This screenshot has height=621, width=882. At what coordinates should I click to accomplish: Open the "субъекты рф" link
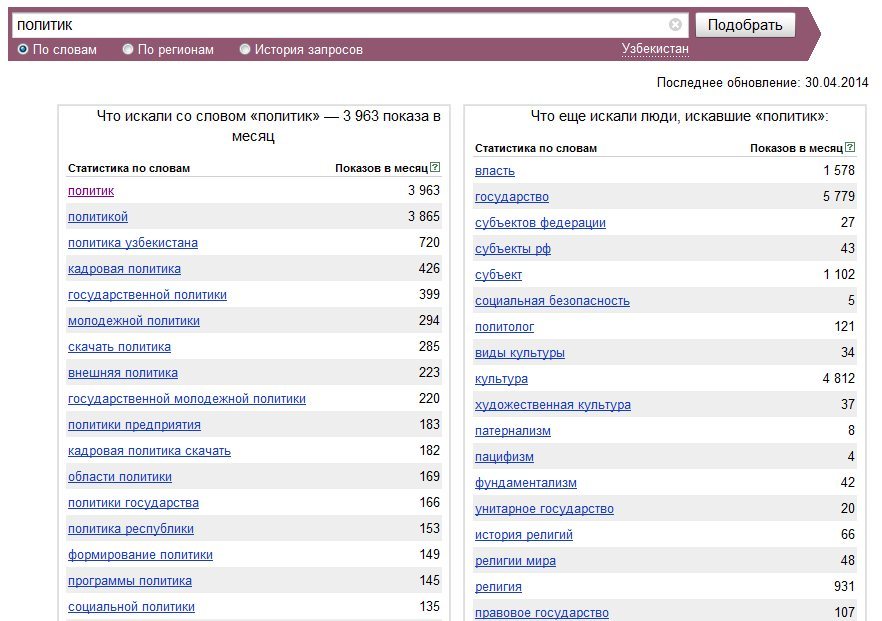click(512, 249)
